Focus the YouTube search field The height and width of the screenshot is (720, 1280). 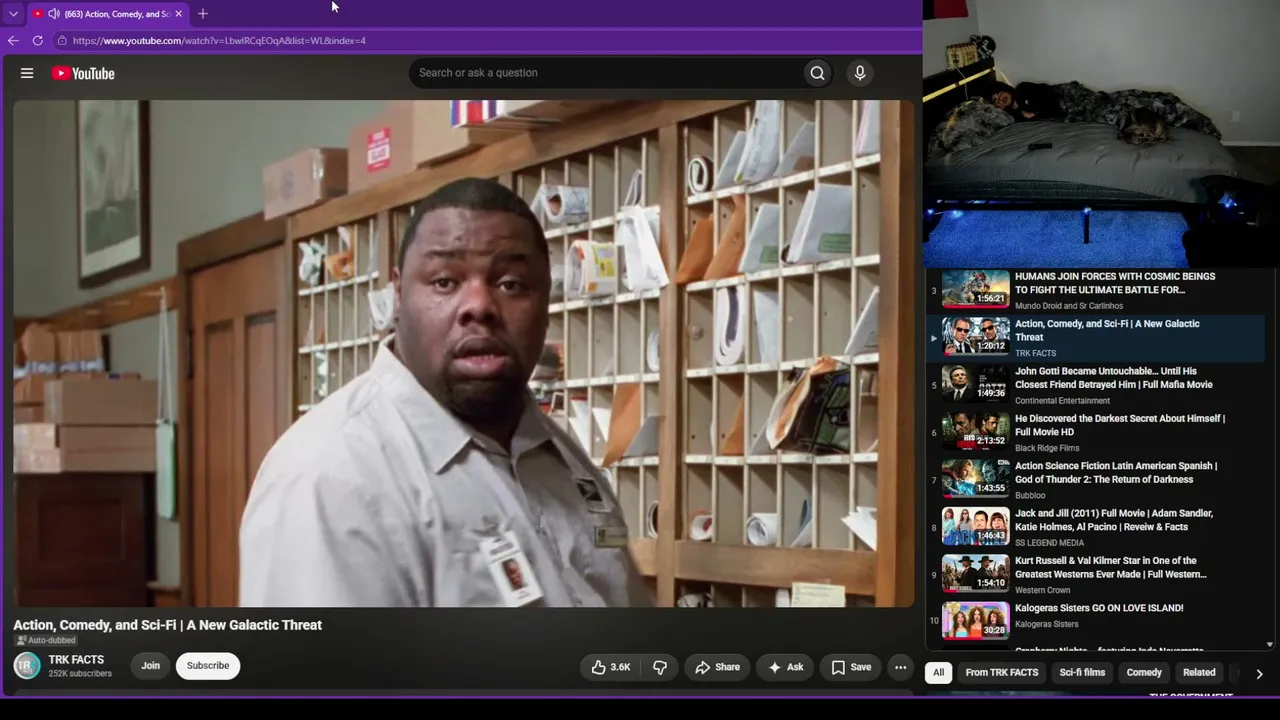pos(605,73)
